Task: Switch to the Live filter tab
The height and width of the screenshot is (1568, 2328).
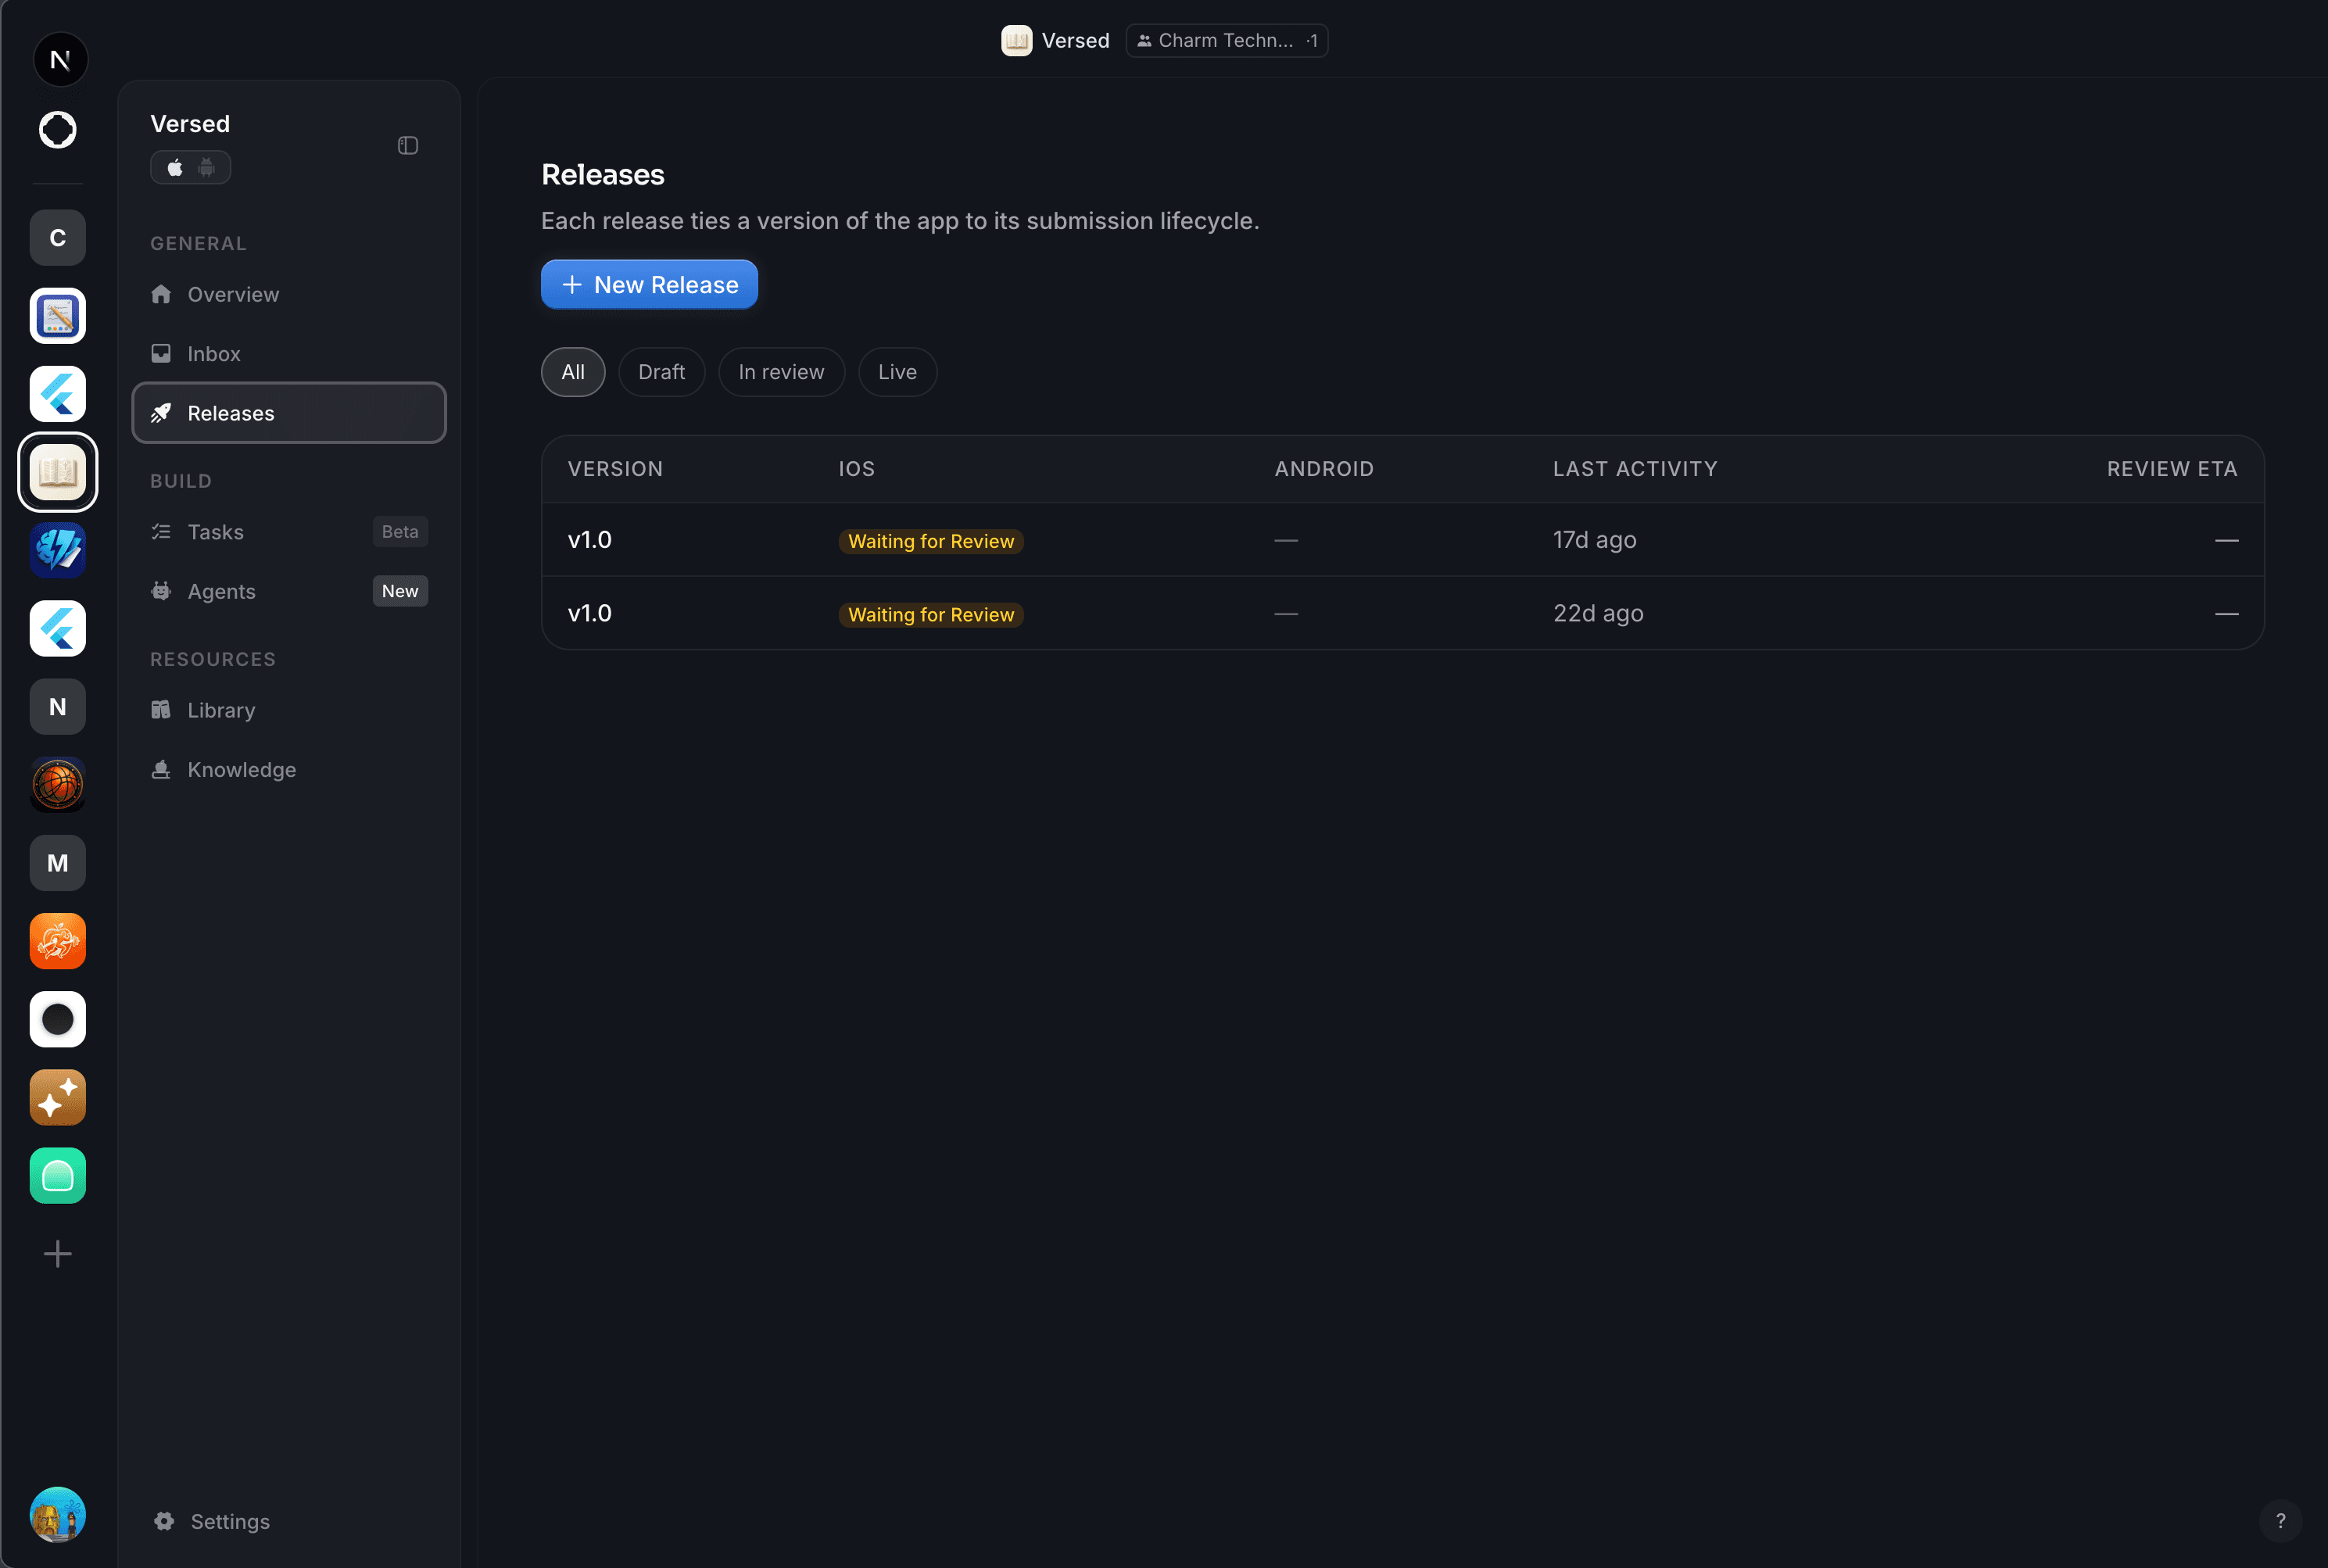Action: (896, 371)
